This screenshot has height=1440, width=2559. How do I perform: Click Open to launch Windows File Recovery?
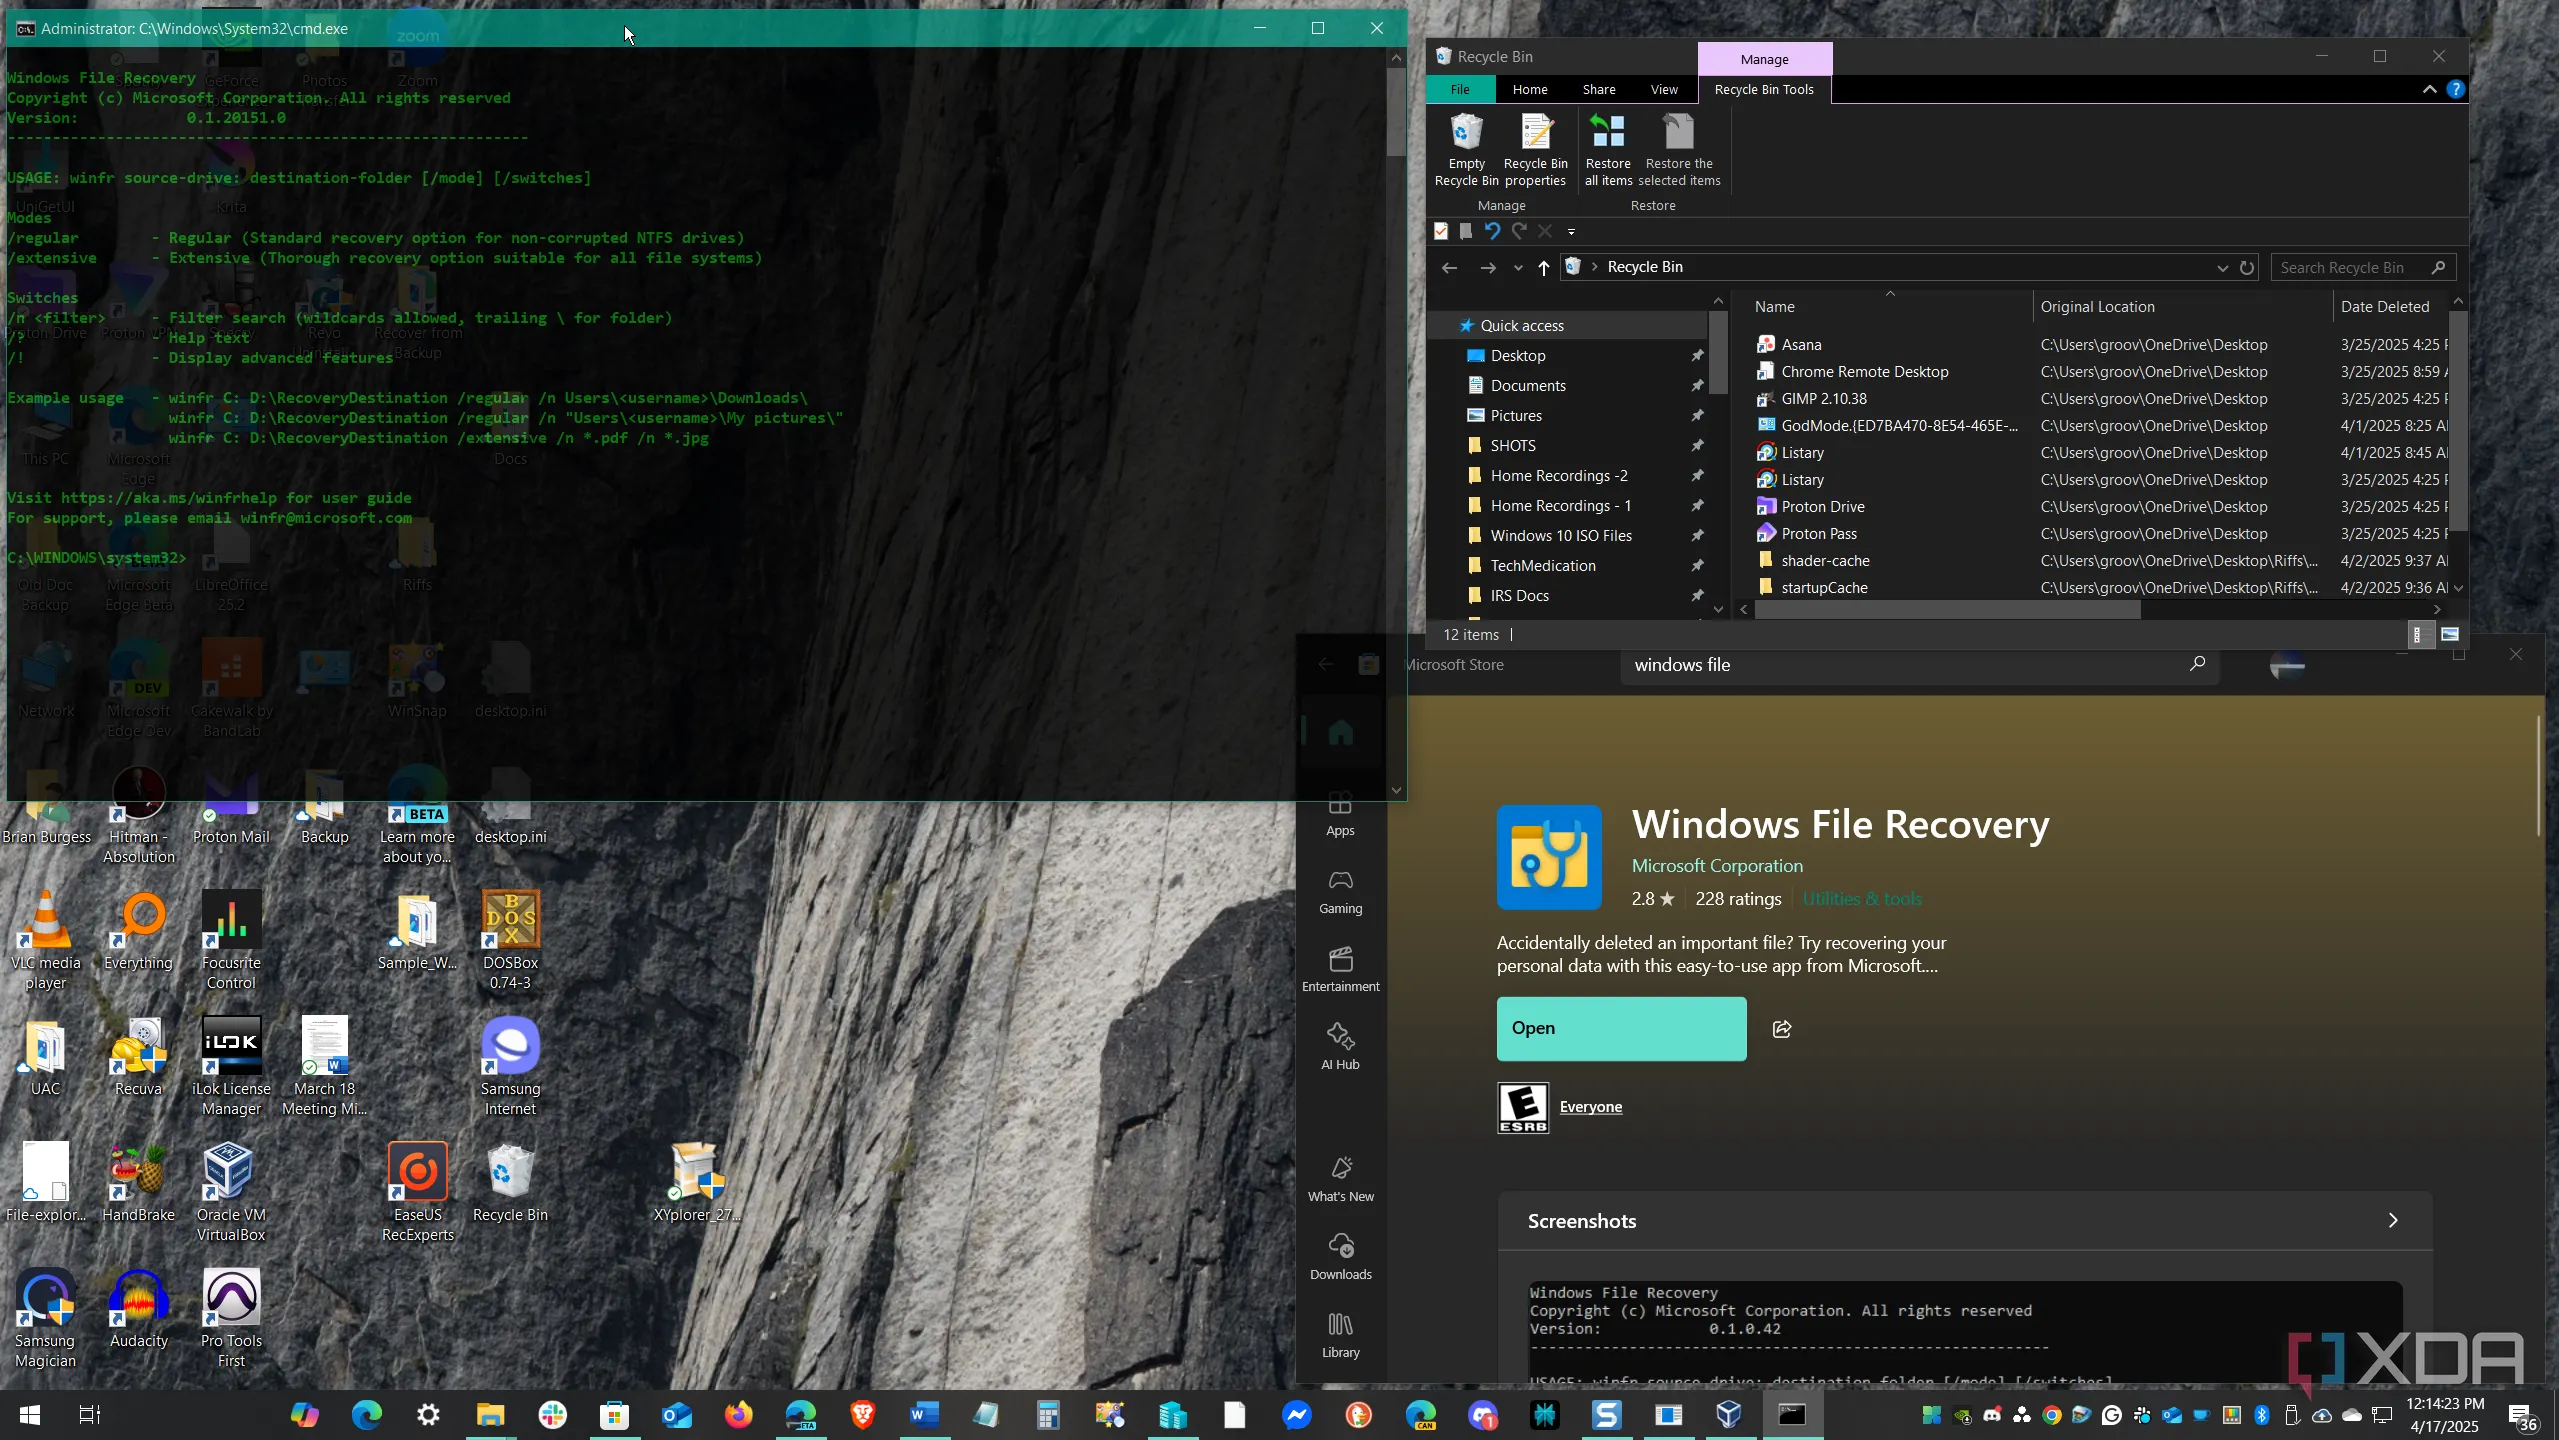[x=1620, y=1028]
